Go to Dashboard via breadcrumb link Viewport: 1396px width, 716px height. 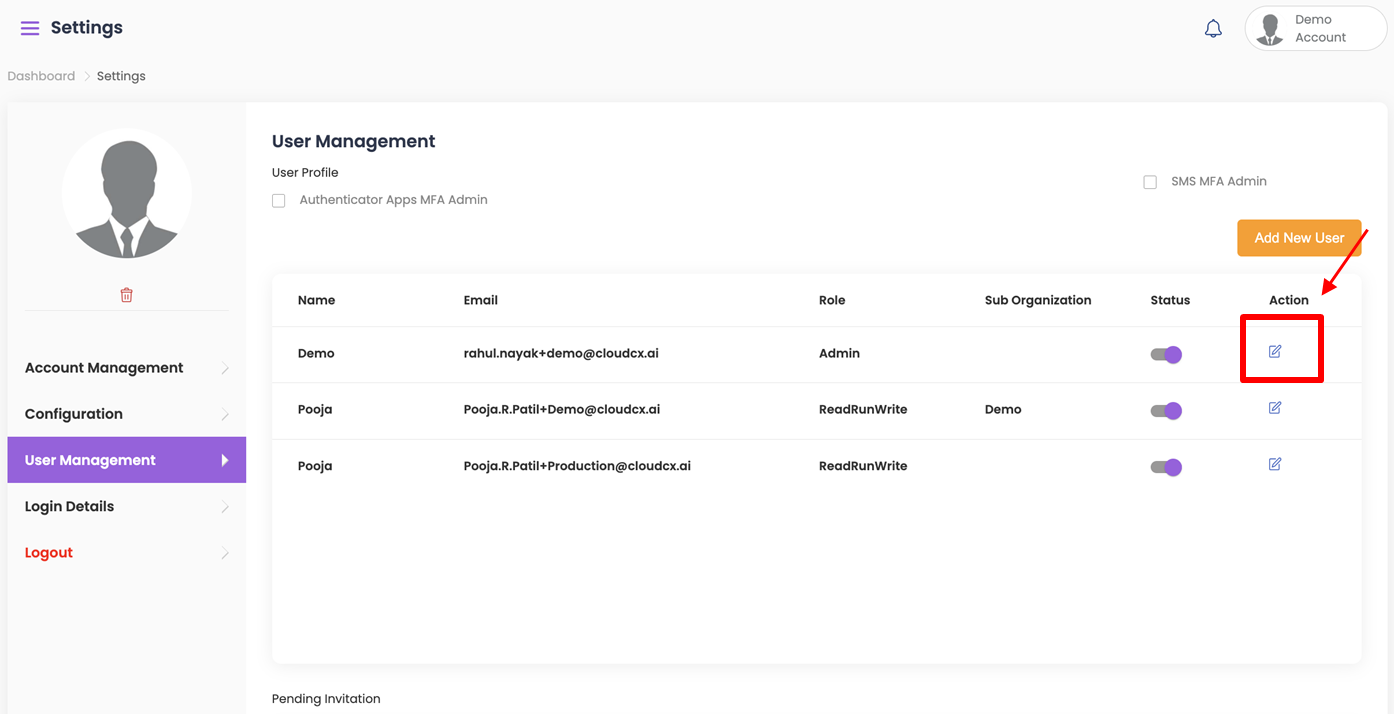click(41, 76)
